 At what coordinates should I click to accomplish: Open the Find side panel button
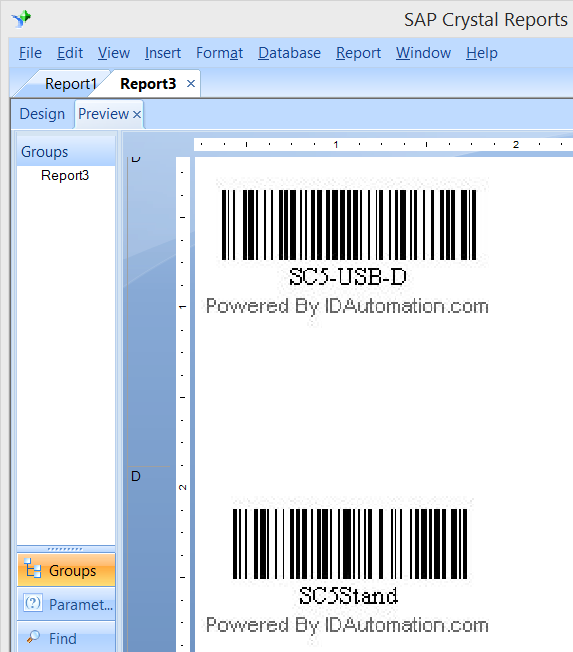(x=66, y=637)
